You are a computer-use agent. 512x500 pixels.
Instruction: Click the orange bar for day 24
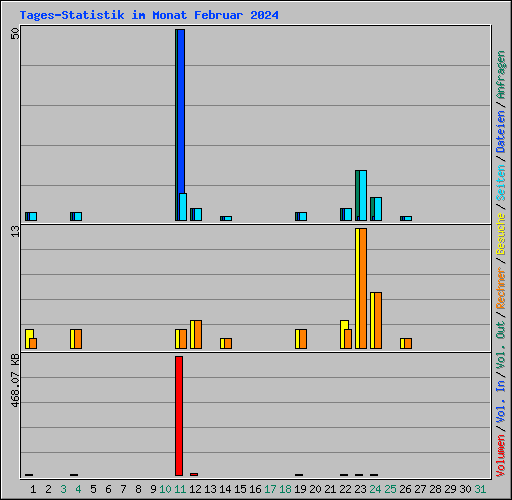coord(378,320)
